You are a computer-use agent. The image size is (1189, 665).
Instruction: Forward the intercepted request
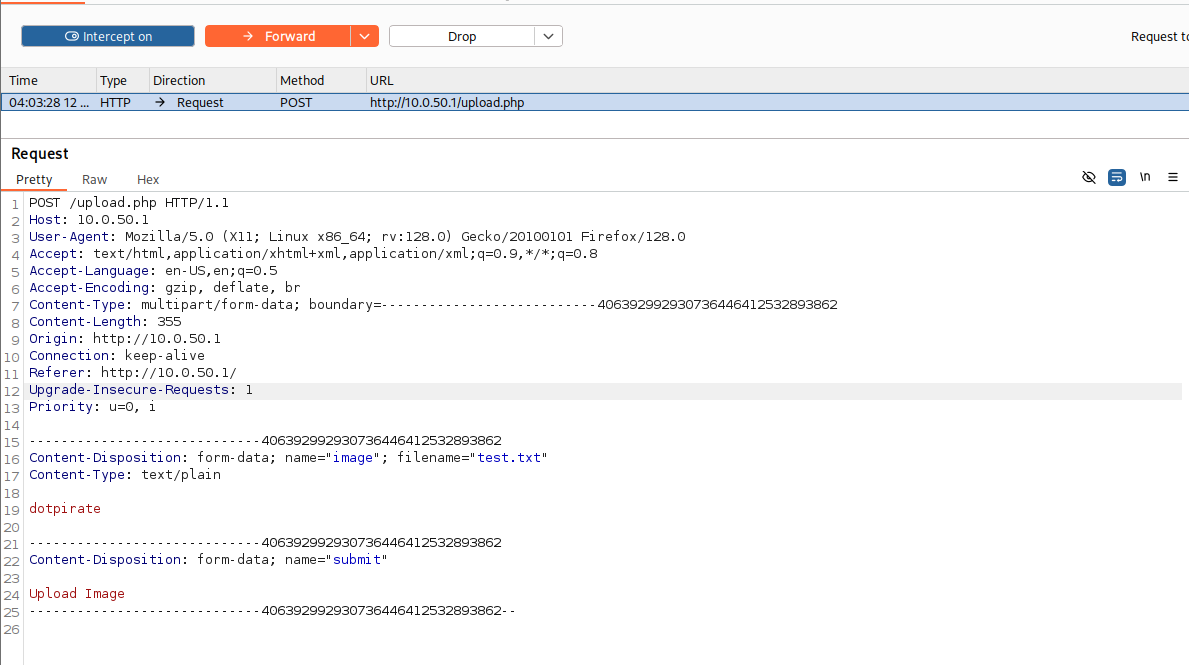277,36
